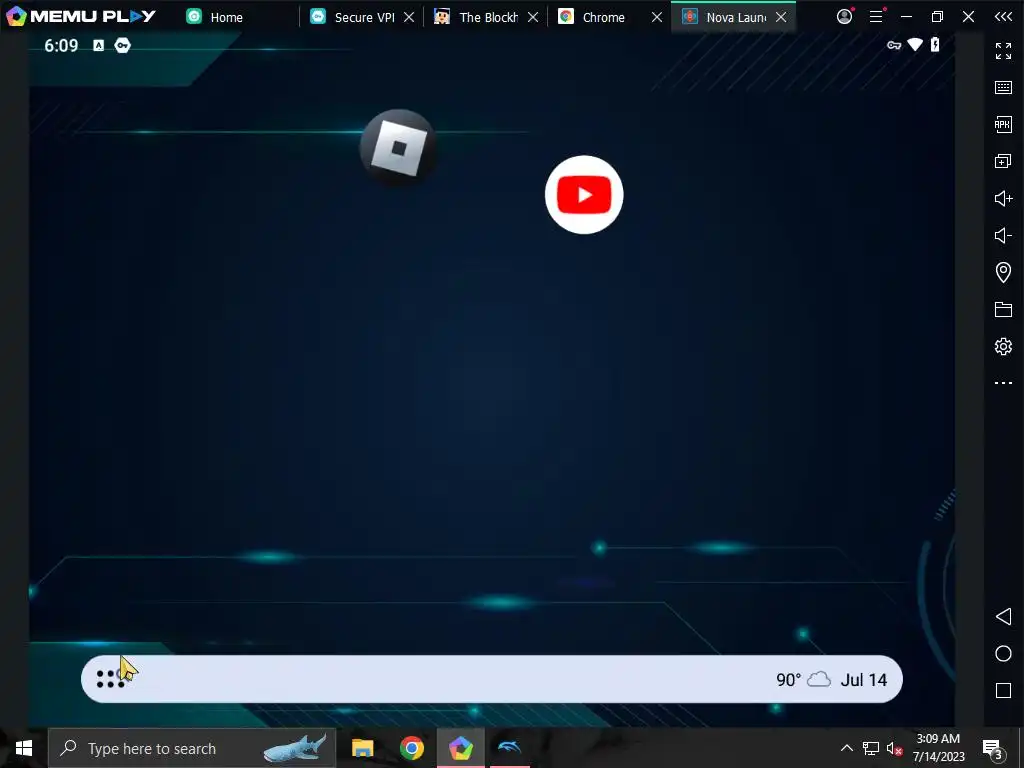1024x768 pixels.
Task: Enter fullscreen mode
Action: tap(1003, 50)
